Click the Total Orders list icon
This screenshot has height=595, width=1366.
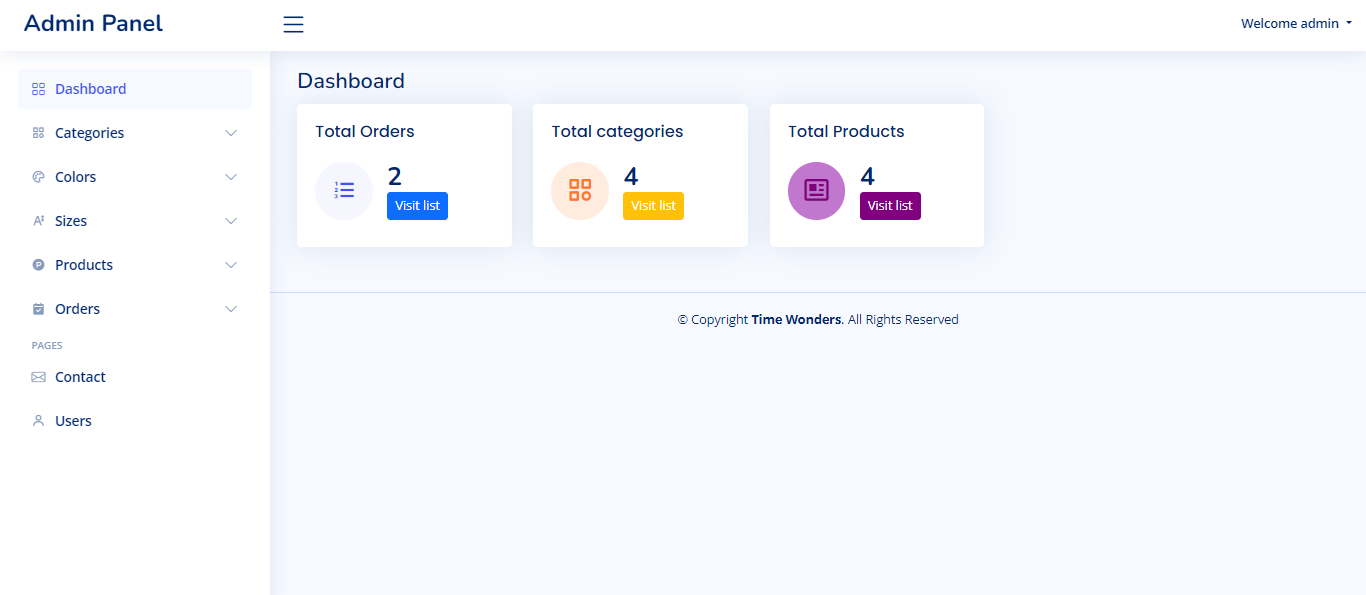(x=344, y=190)
